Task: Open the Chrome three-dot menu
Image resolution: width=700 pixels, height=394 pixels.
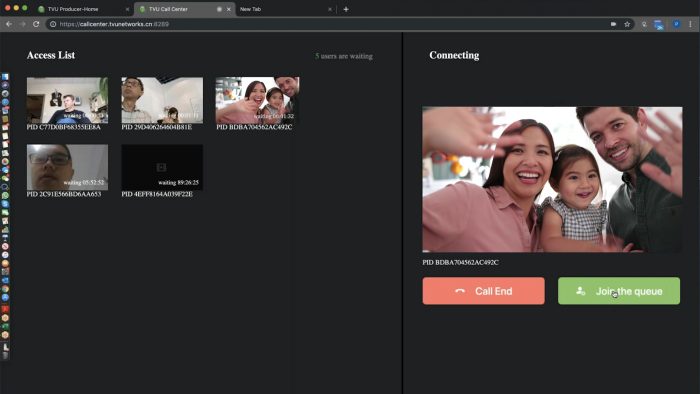Action: pos(690,24)
